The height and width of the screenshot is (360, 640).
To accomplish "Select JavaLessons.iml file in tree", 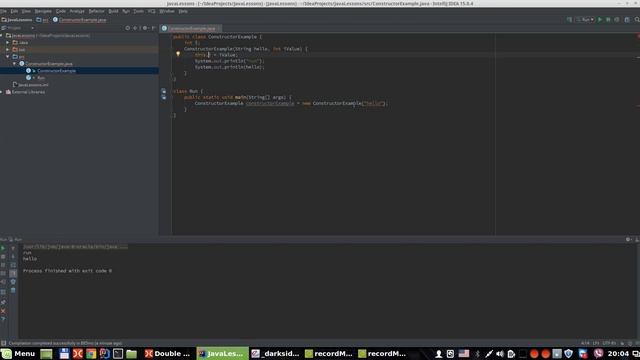I will 33,84.
